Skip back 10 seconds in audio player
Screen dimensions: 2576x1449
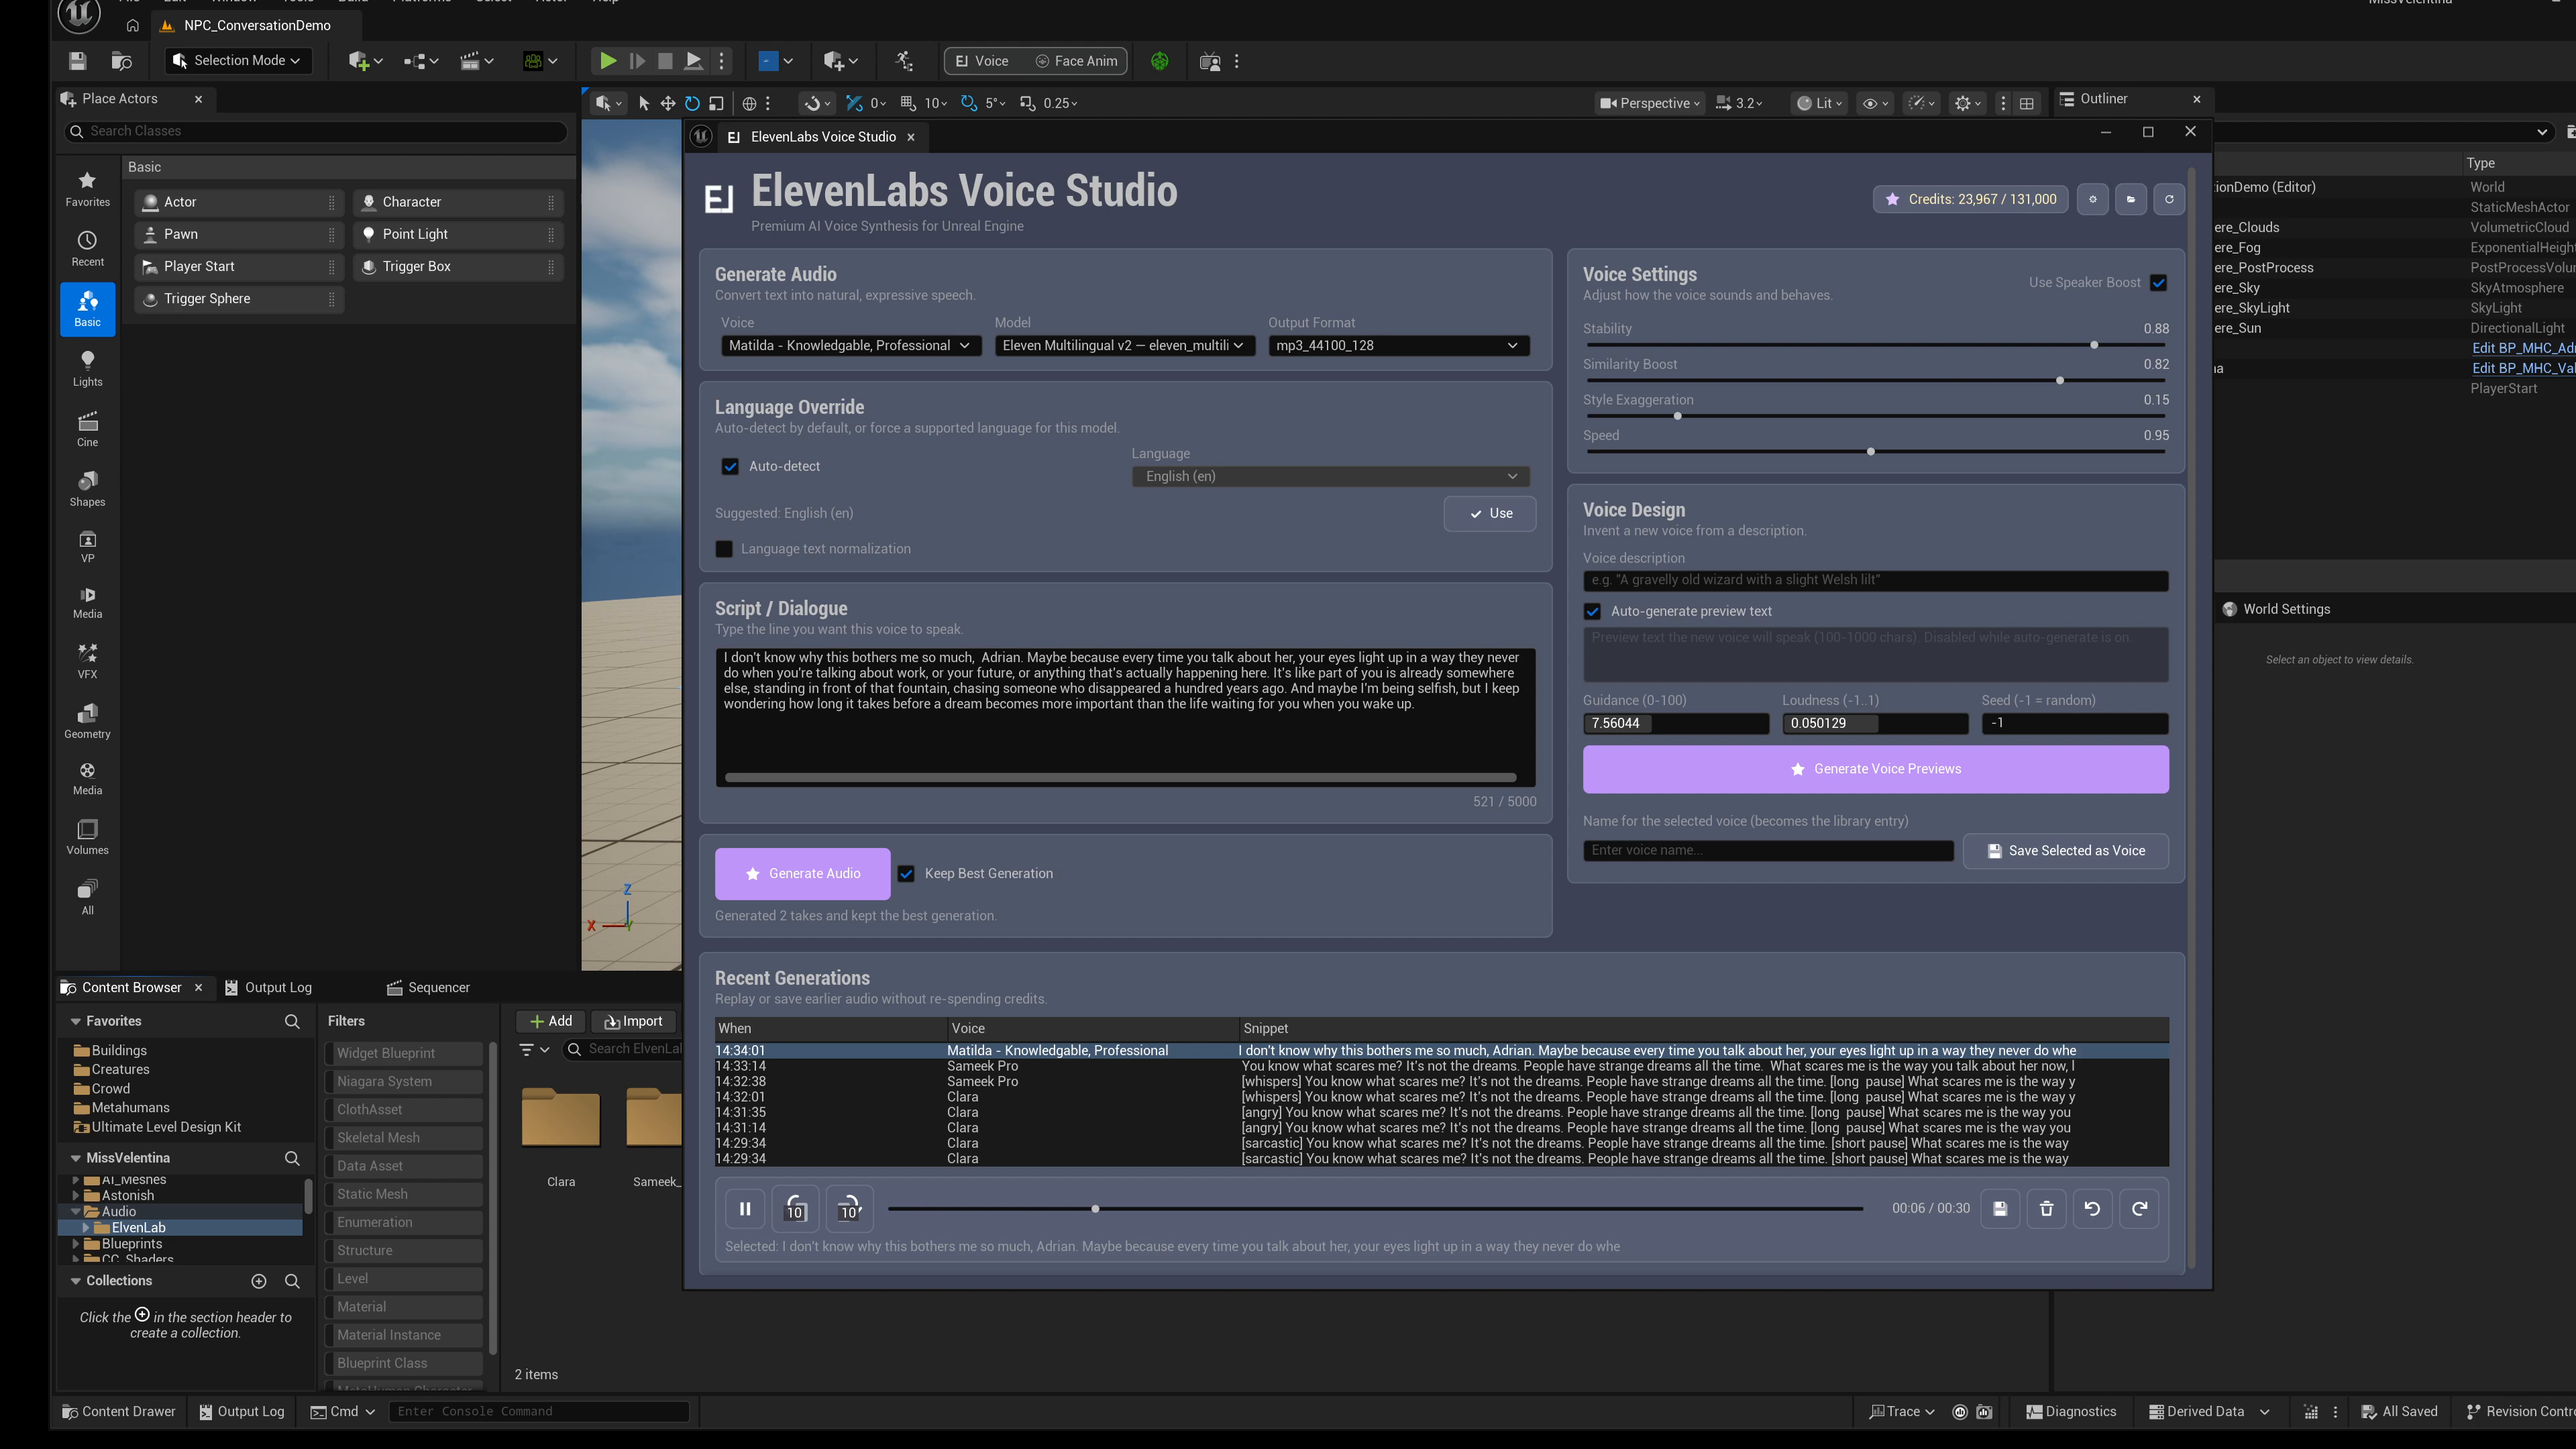796,1208
